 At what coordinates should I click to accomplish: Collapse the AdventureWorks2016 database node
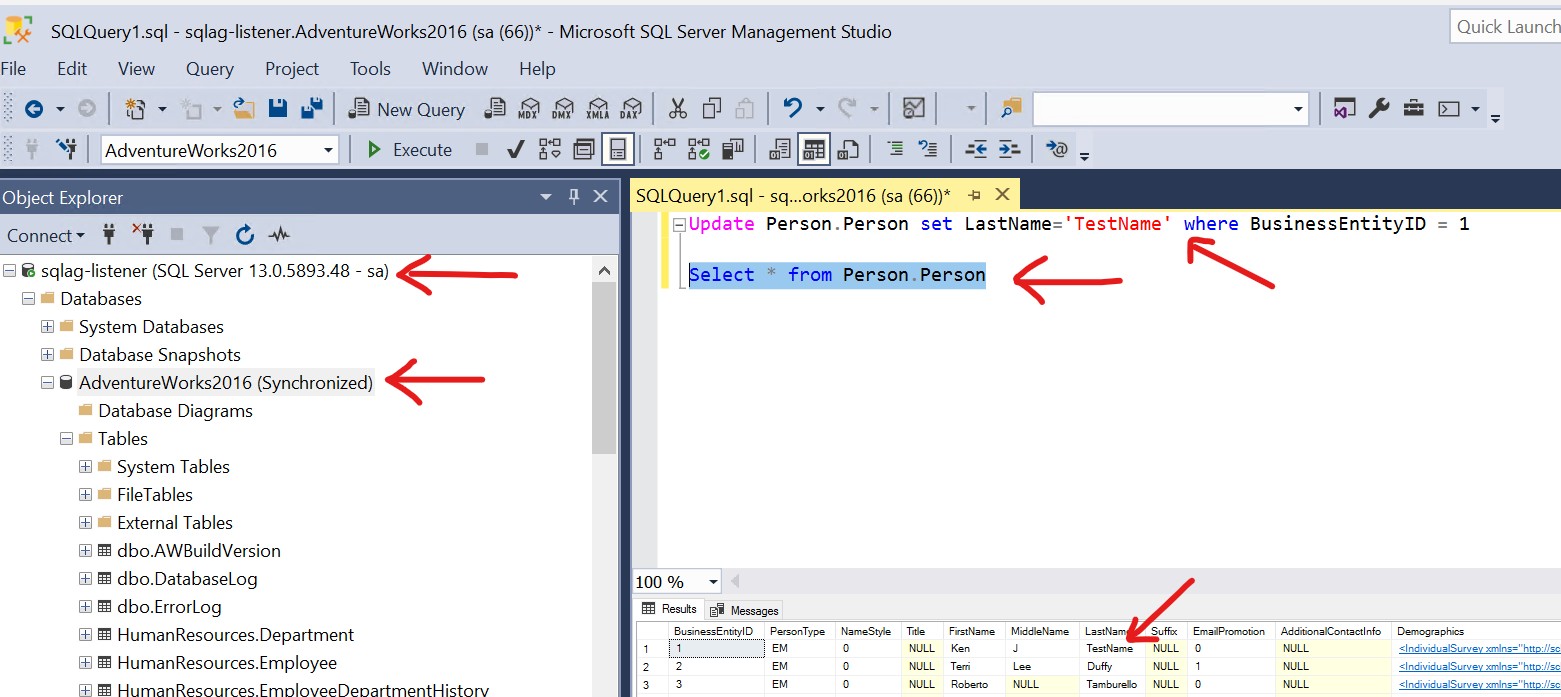click(47, 383)
